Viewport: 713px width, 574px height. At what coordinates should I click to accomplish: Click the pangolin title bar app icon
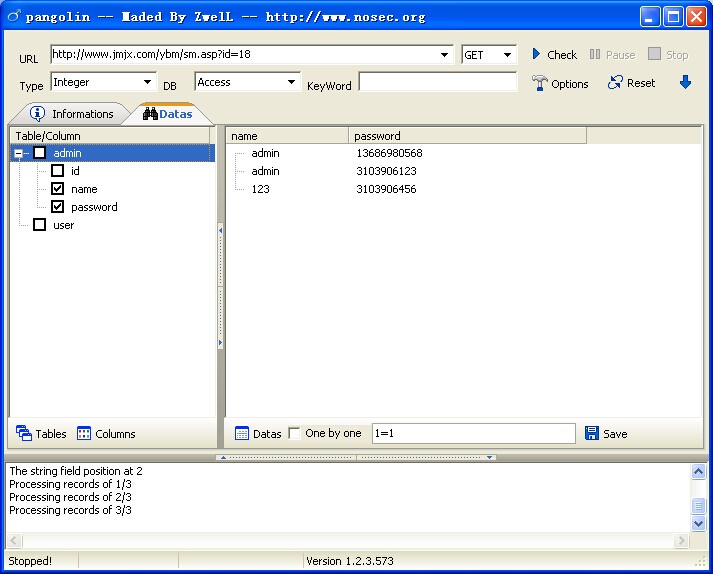(14, 16)
